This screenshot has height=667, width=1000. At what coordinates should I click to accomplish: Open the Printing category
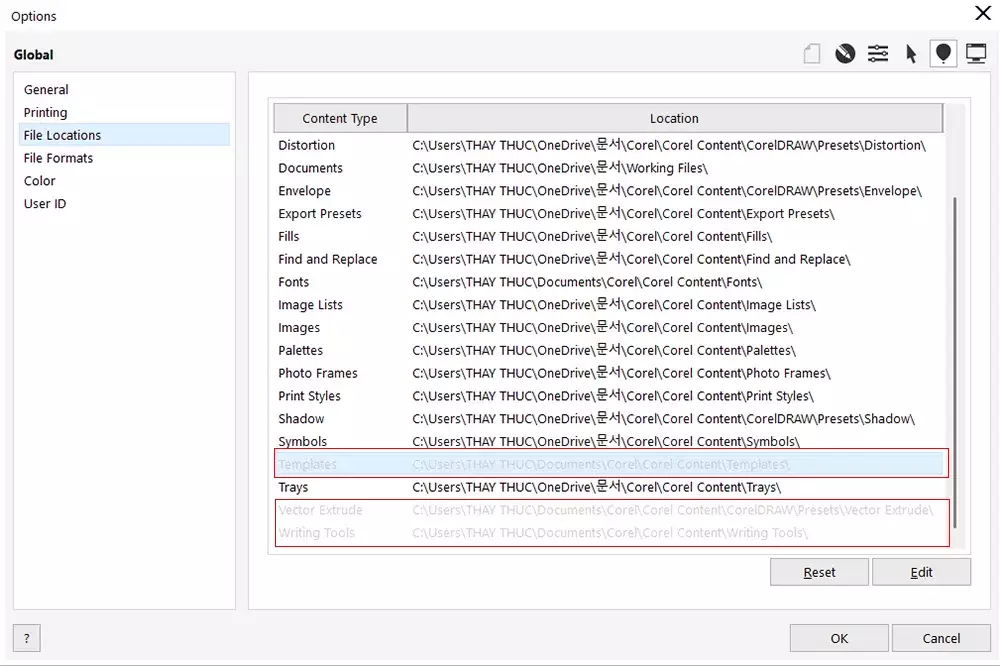coord(46,113)
